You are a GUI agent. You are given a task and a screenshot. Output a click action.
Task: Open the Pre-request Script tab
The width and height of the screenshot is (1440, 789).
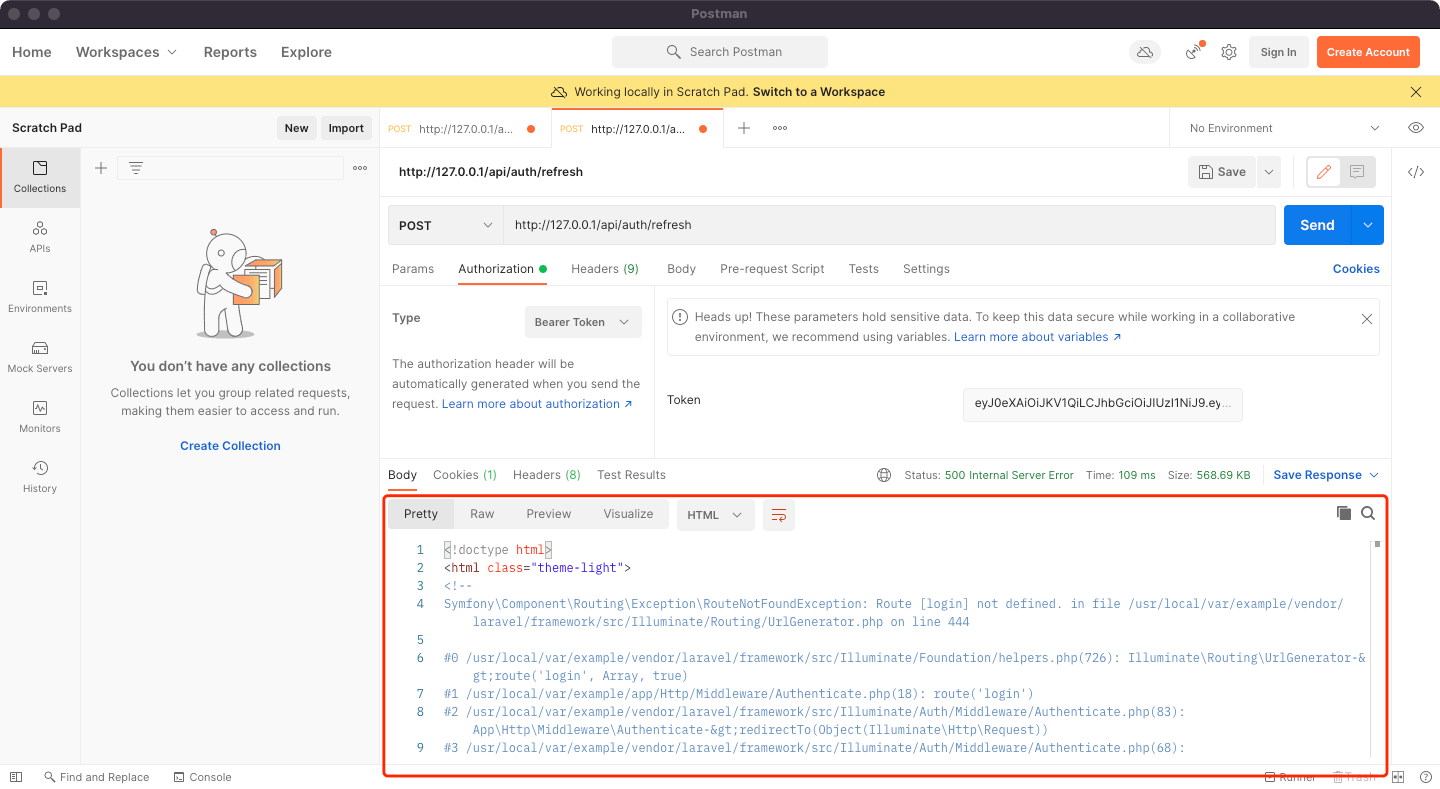tap(772, 269)
